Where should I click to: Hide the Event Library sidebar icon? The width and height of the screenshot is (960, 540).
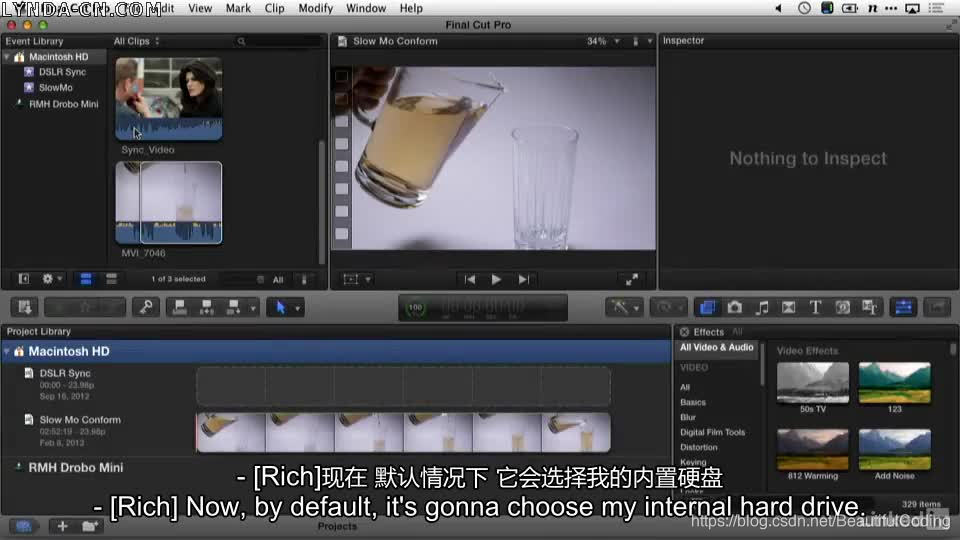click(24, 279)
